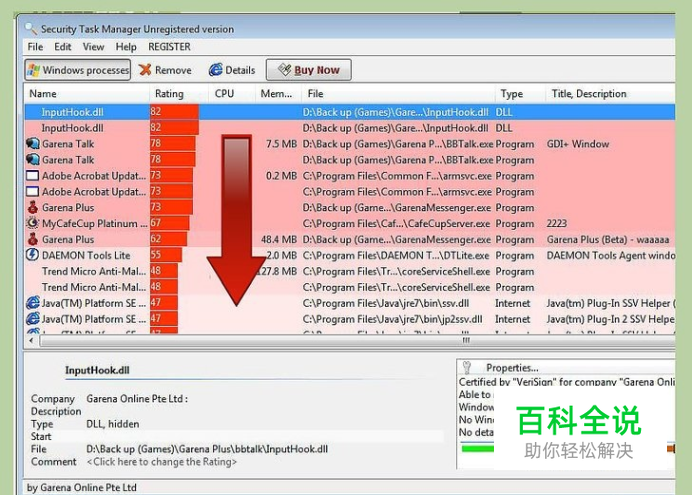The height and width of the screenshot is (495, 692).
Task: Click the "DLL, hidden" type value
Action: 113,424
